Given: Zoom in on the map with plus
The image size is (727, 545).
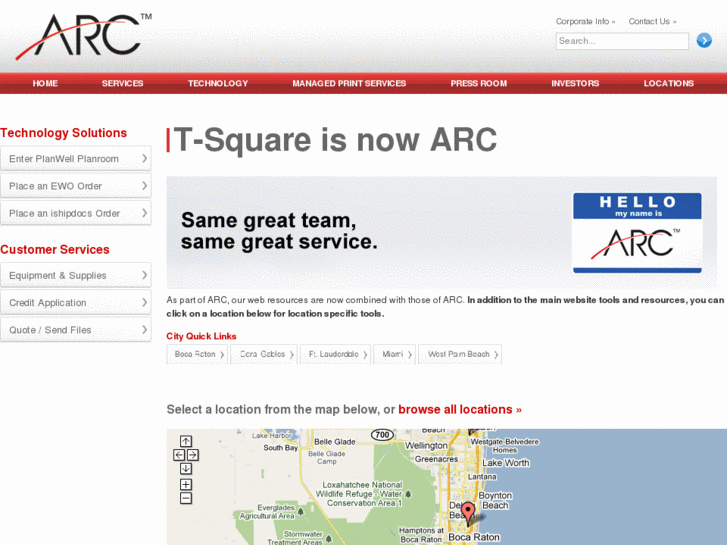Looking at the screenshot, I should point(186,485).
